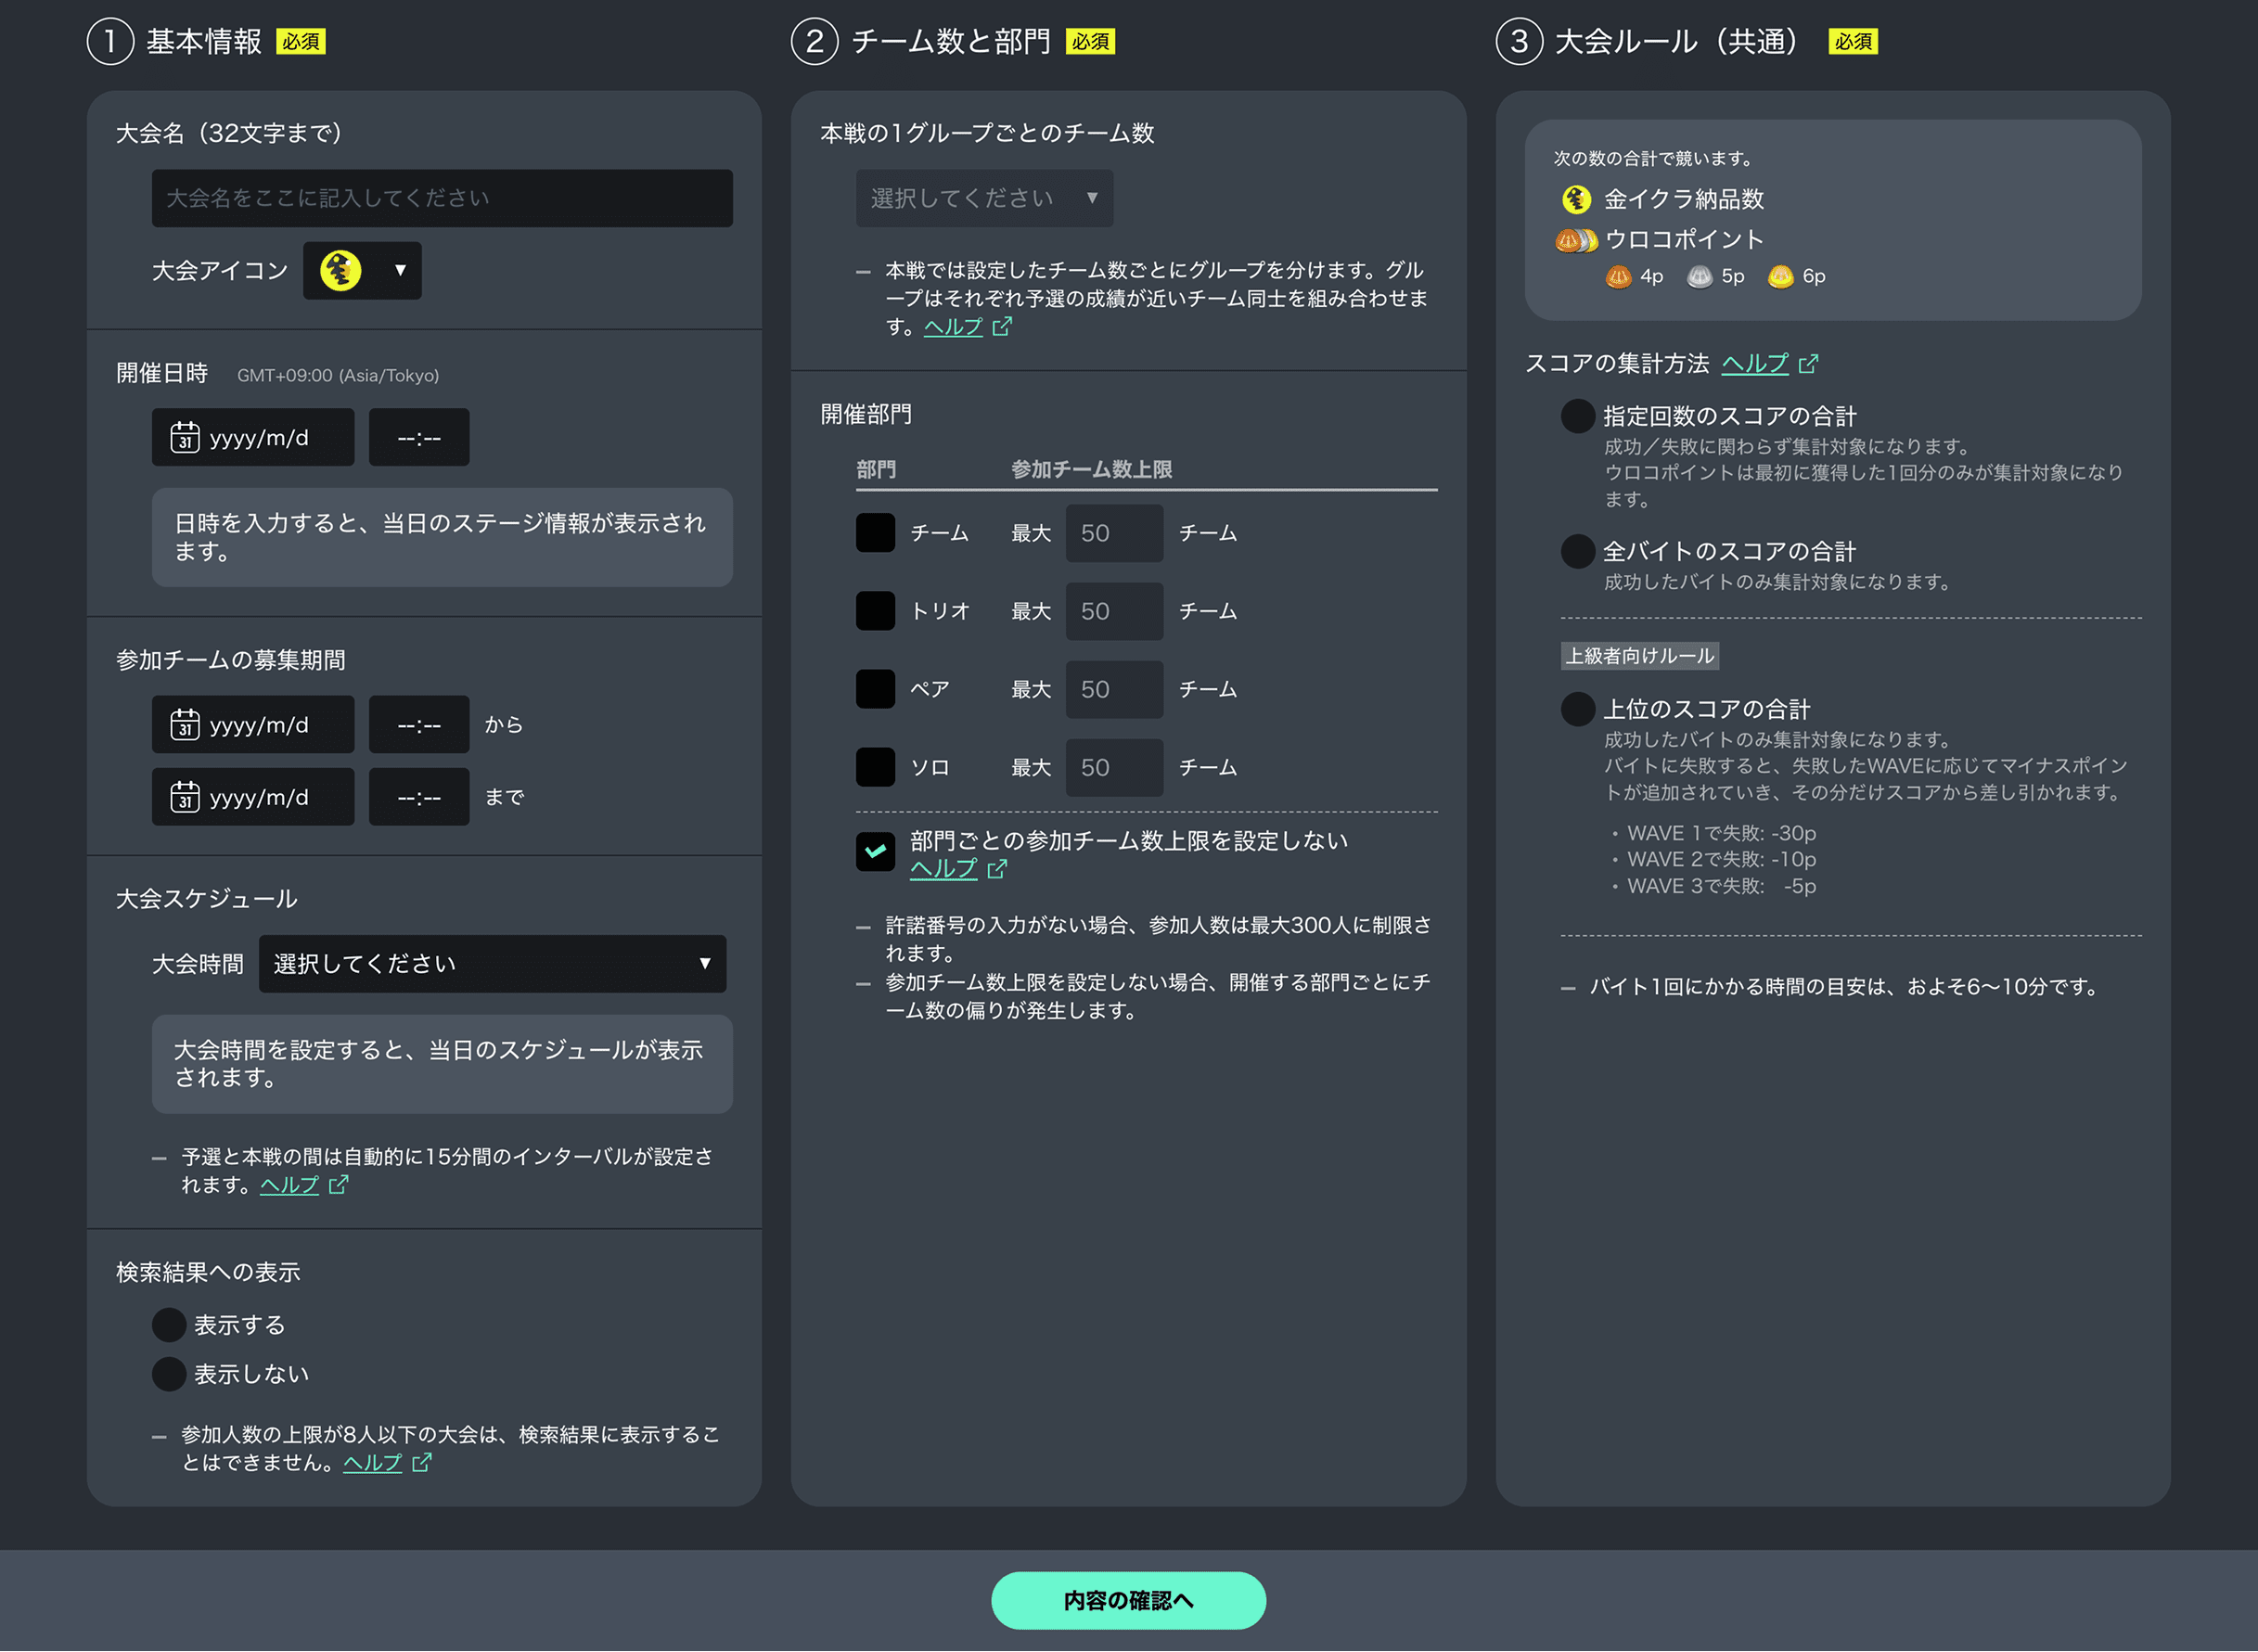Open the help link about the 15-minute interval
This screenshot has height=1652, width=2258.
pos(289,1185)
